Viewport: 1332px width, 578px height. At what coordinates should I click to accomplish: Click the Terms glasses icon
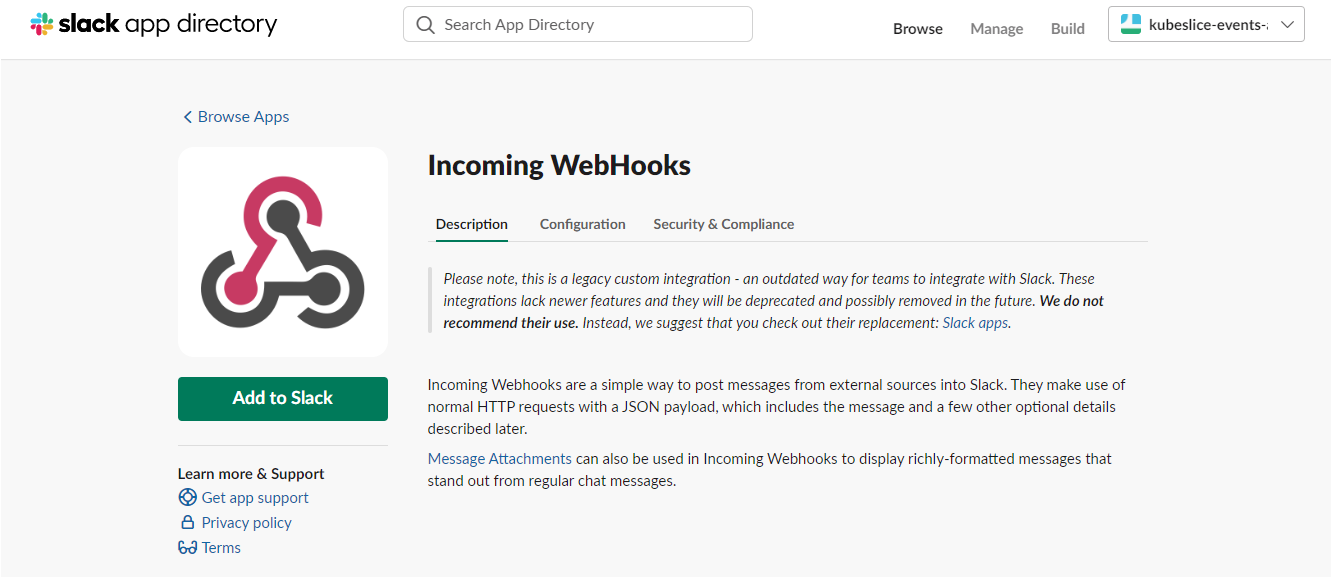point(187,548)
